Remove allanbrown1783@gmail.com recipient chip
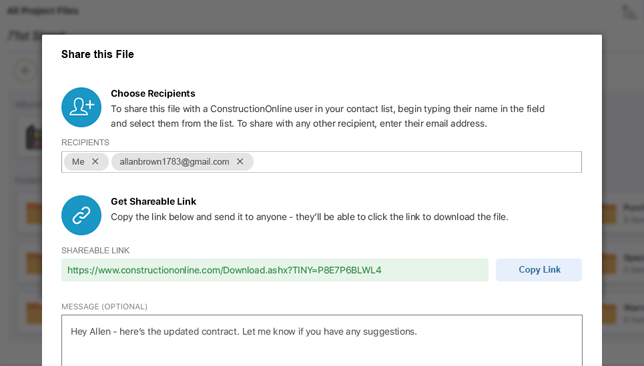The width and height of the screenshot is (644, 366). [x=240, y=161]
